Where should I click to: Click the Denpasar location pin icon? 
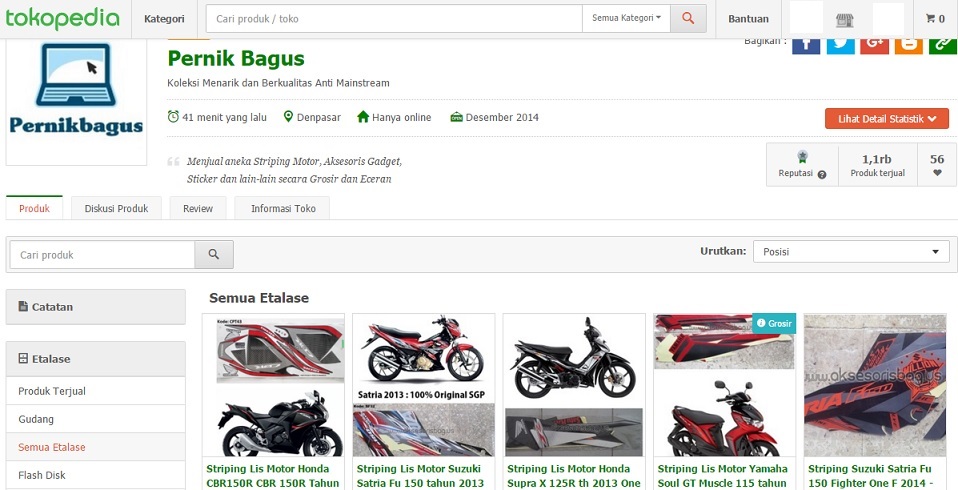288,116
